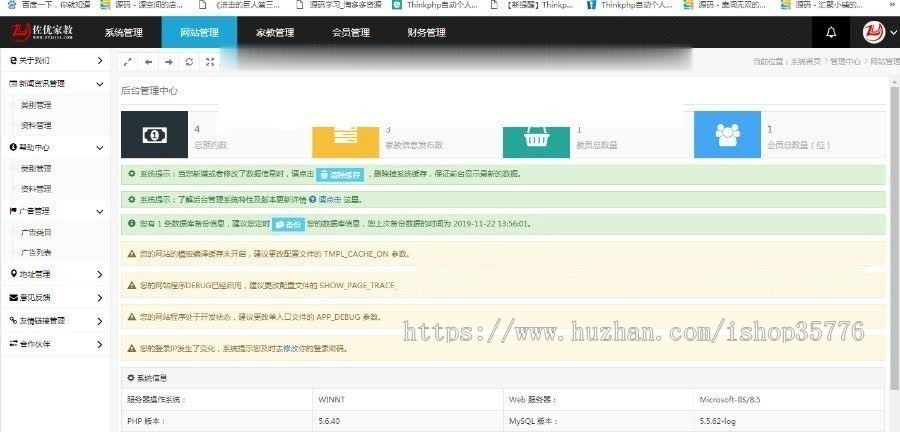Viewport: 900px width, 432px height.
Task: Collapse the 新闻资讯管理 sidebar section
Action: [x=55, y=84]
